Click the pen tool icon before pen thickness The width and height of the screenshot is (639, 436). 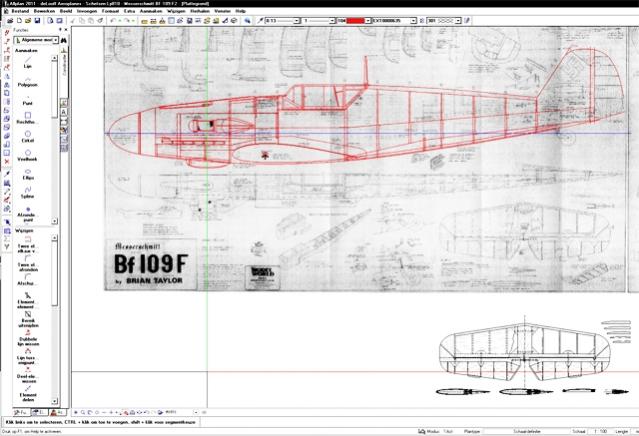(260, 20)
